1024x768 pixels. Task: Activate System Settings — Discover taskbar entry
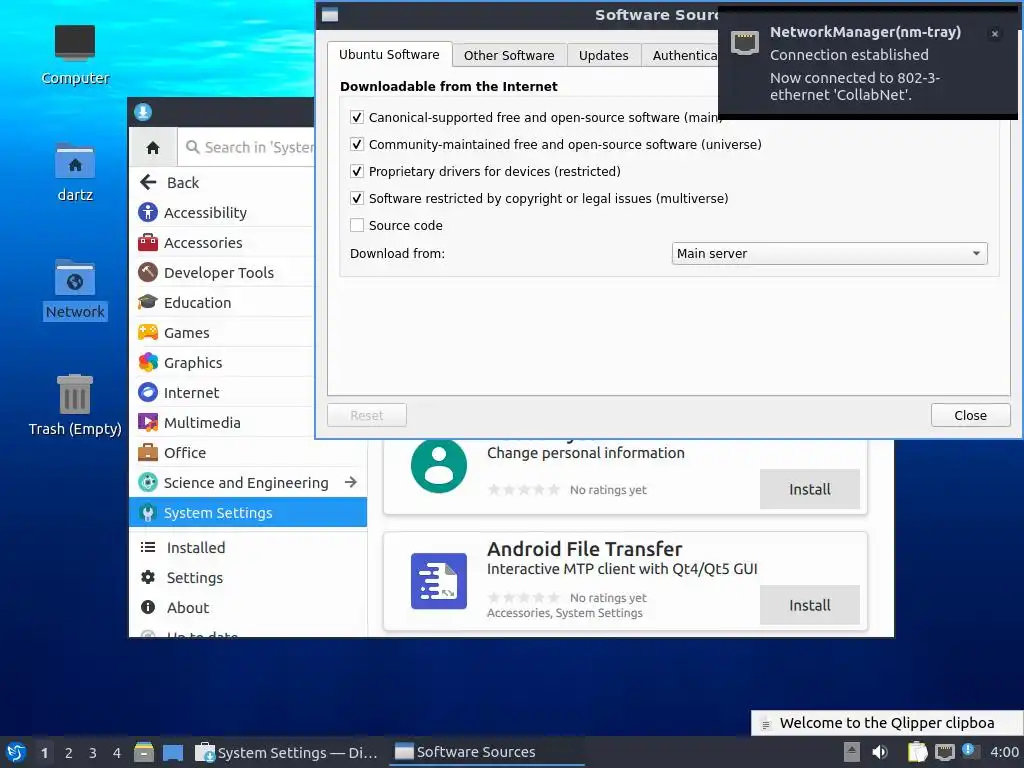tap(287, 752)
